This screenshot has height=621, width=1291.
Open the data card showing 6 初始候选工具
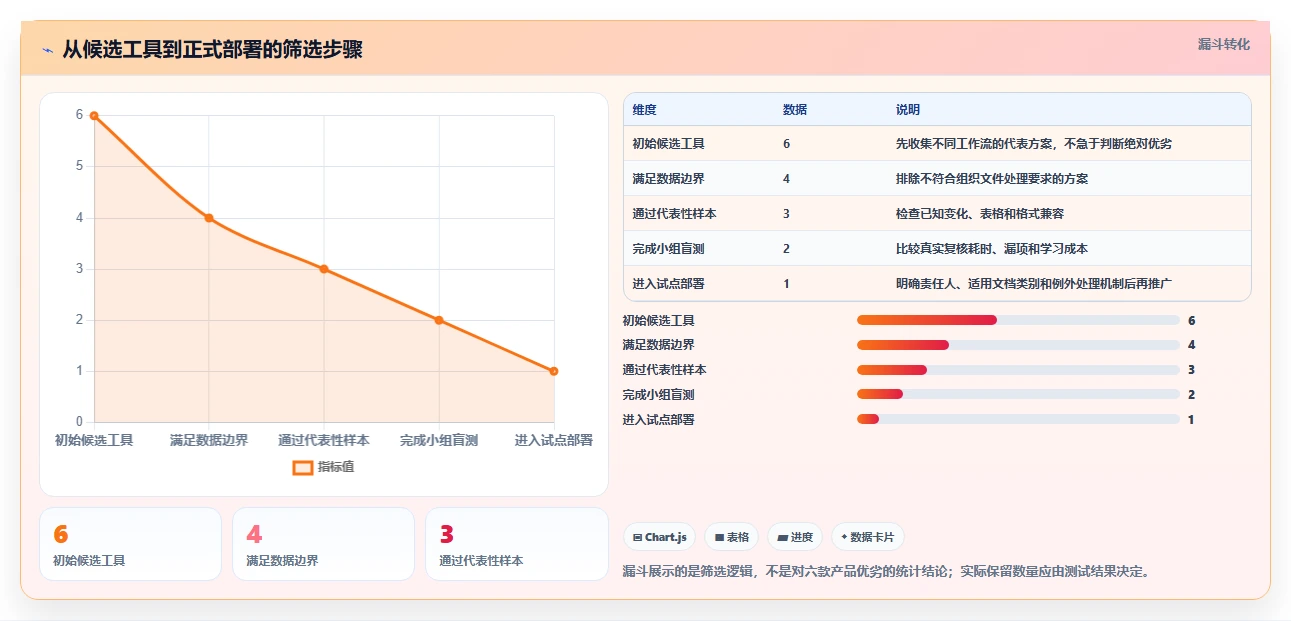pos(130,544)
